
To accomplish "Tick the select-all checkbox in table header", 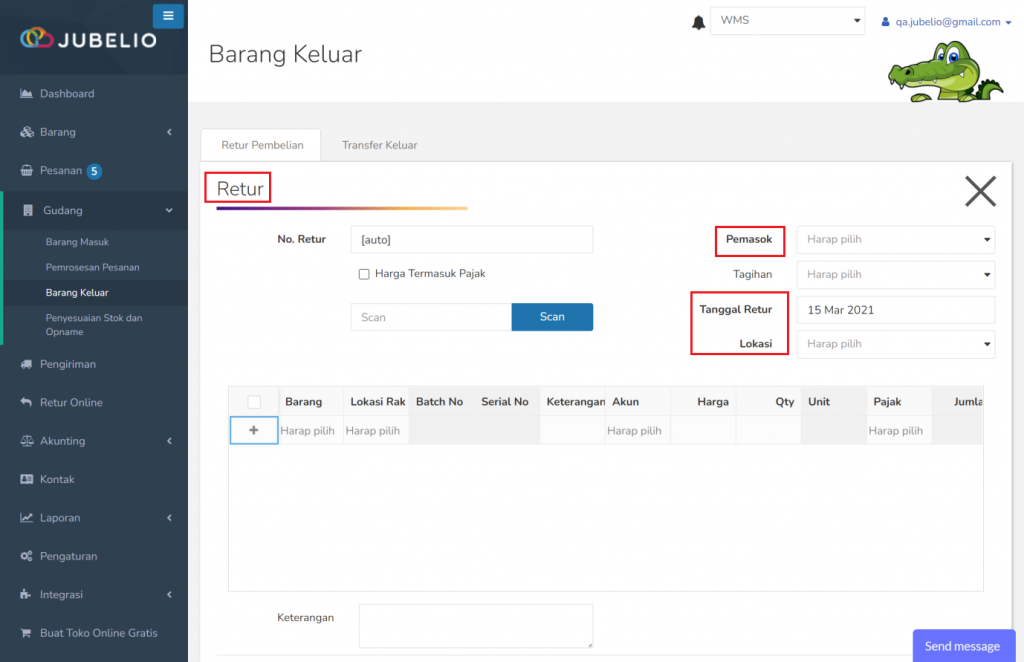I will click(254, 402).
